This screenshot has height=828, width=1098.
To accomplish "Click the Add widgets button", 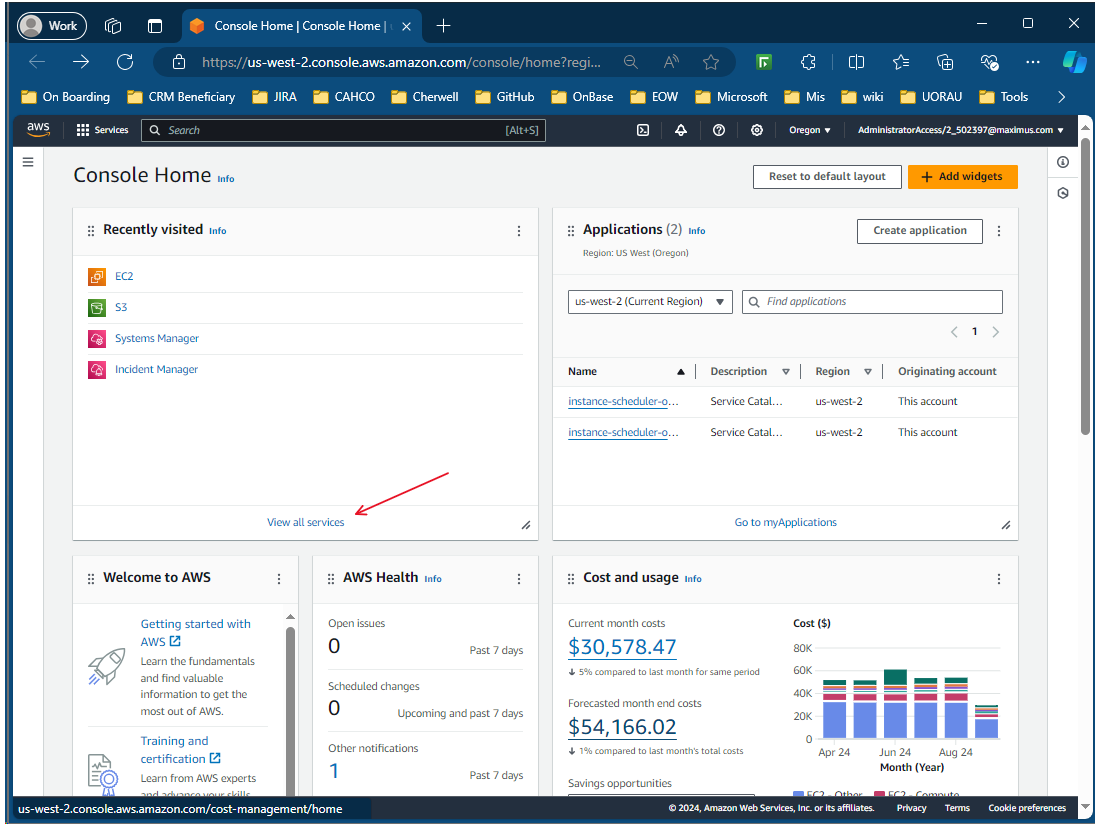I will click(962, 177).
